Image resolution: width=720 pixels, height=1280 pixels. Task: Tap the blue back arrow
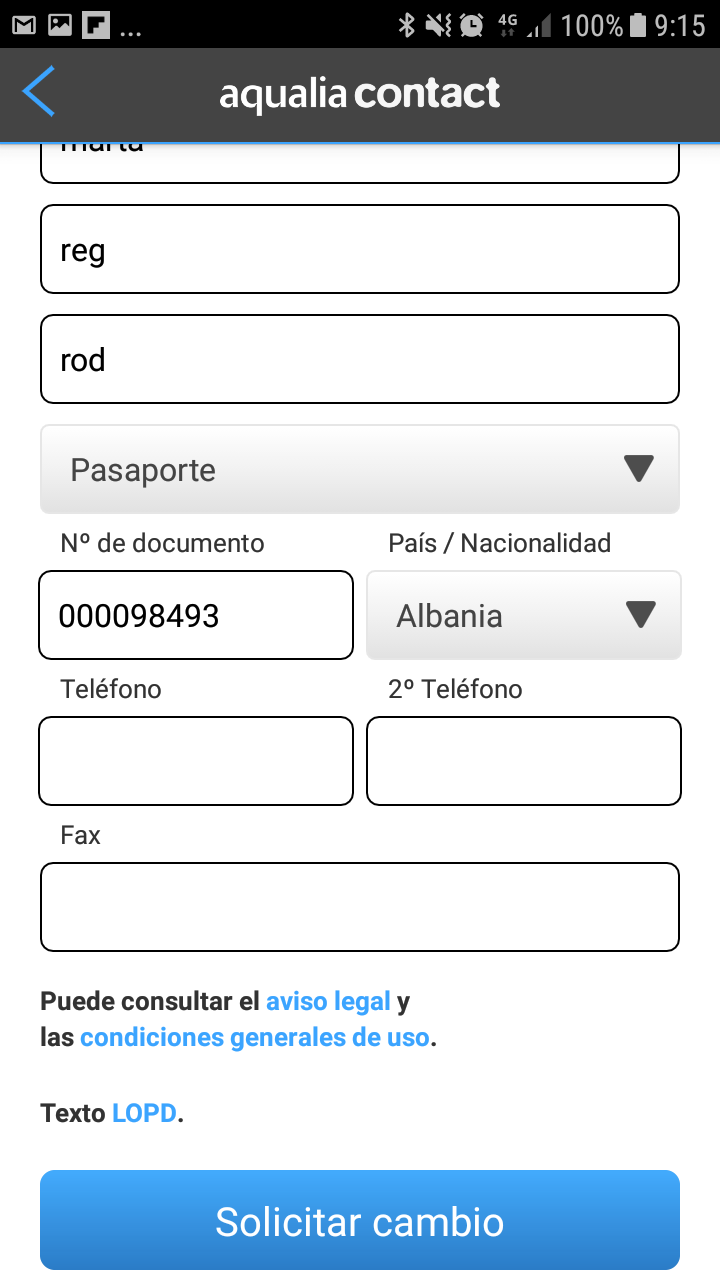point(38,93)
